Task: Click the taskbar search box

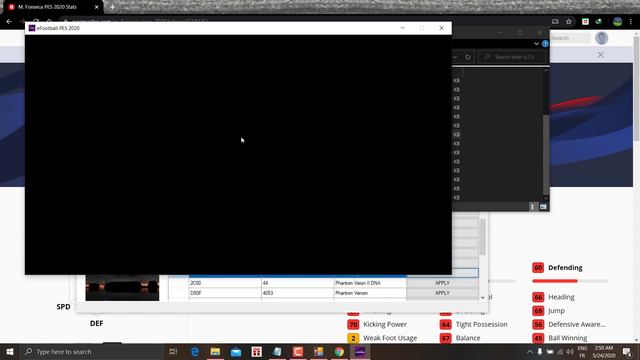Action: pyautogui.click(x=91, y=351)
